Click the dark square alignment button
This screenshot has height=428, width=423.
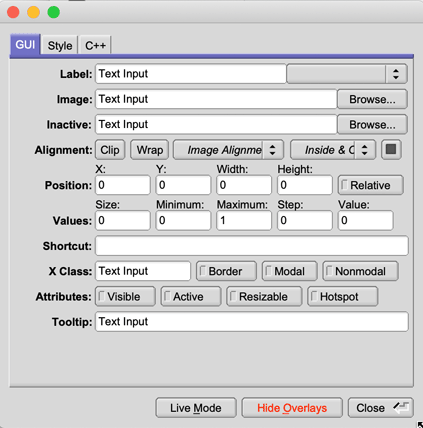coord(391,150)
